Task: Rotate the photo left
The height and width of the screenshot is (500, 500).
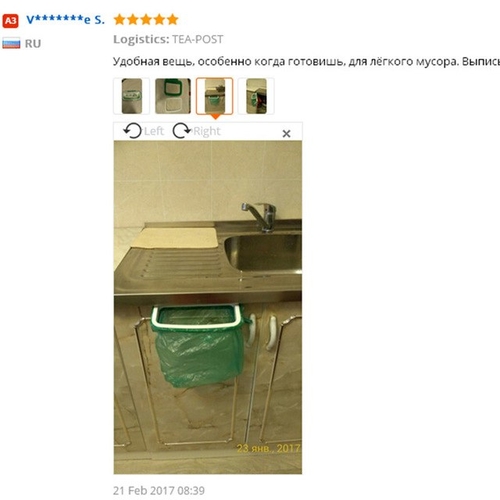Action: coord(143,131)
